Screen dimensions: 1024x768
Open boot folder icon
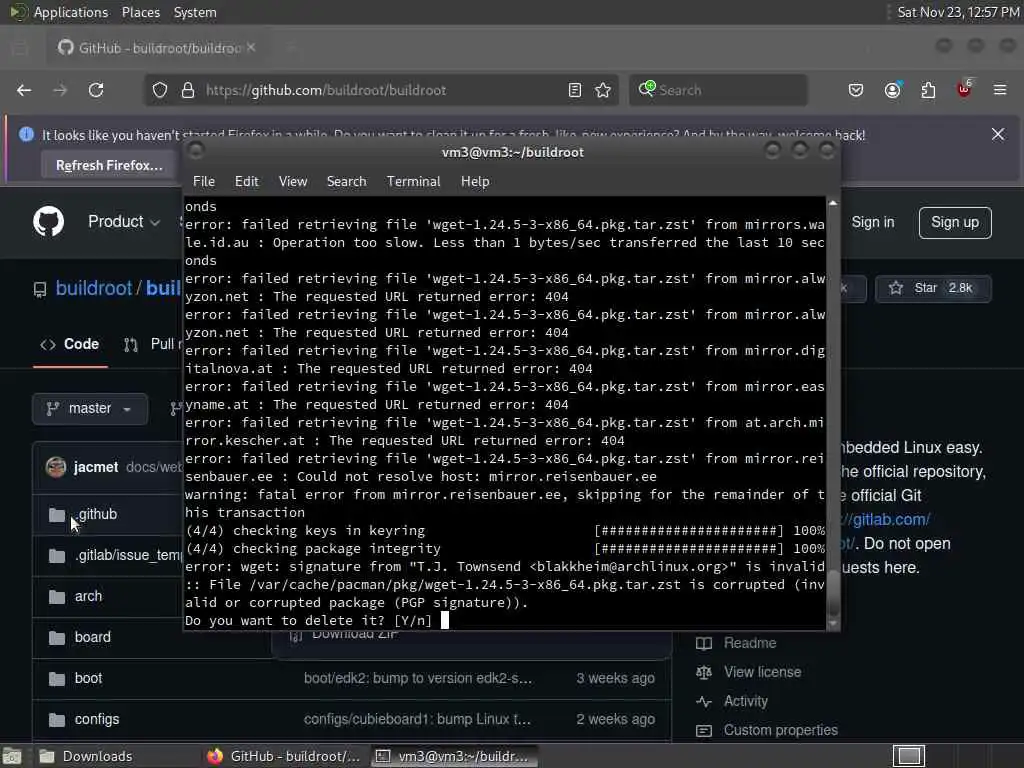57,679
